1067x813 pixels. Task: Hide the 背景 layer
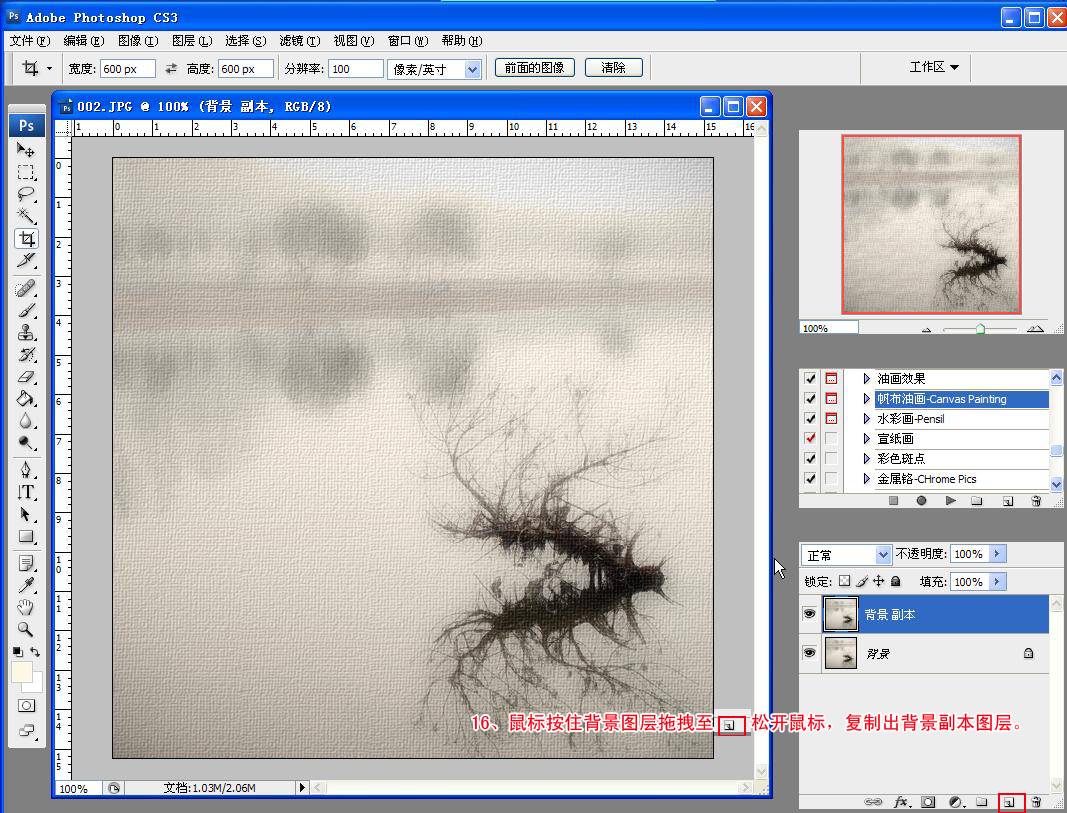809,653
